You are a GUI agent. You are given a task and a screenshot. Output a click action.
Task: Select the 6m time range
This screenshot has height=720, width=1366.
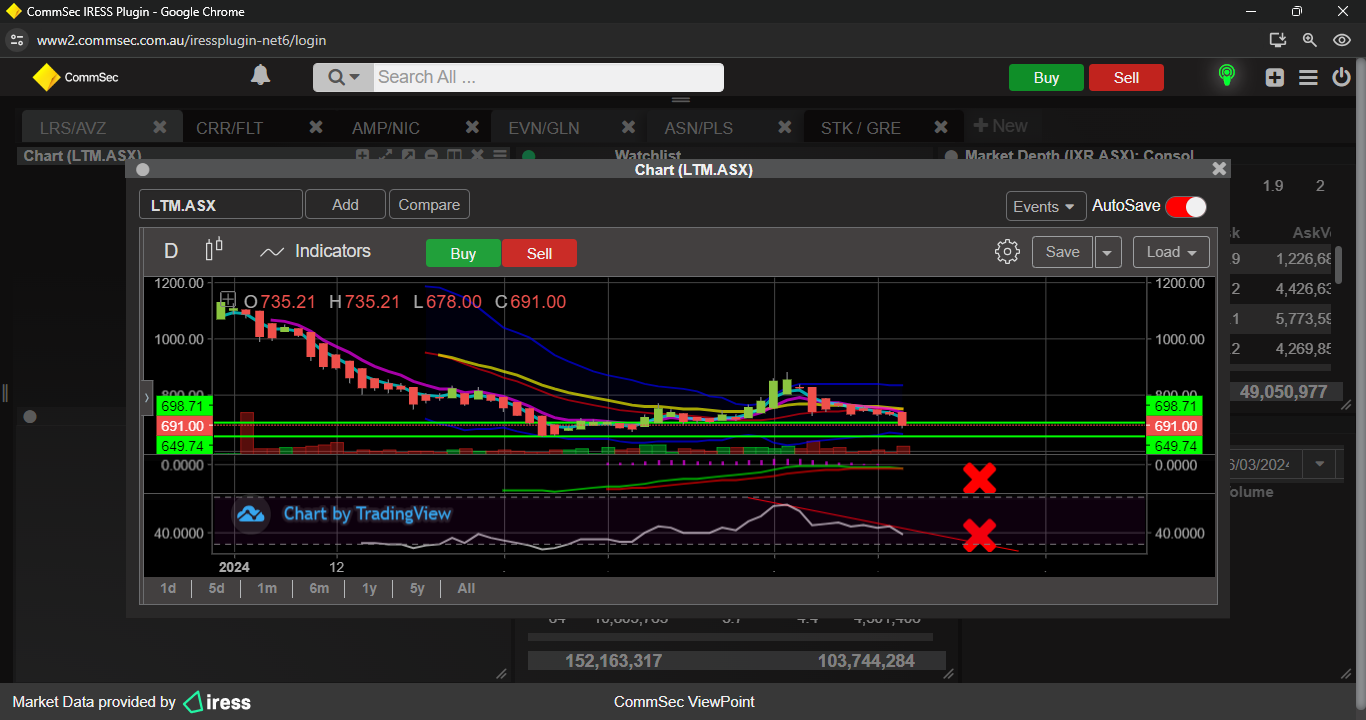(319, 588)
